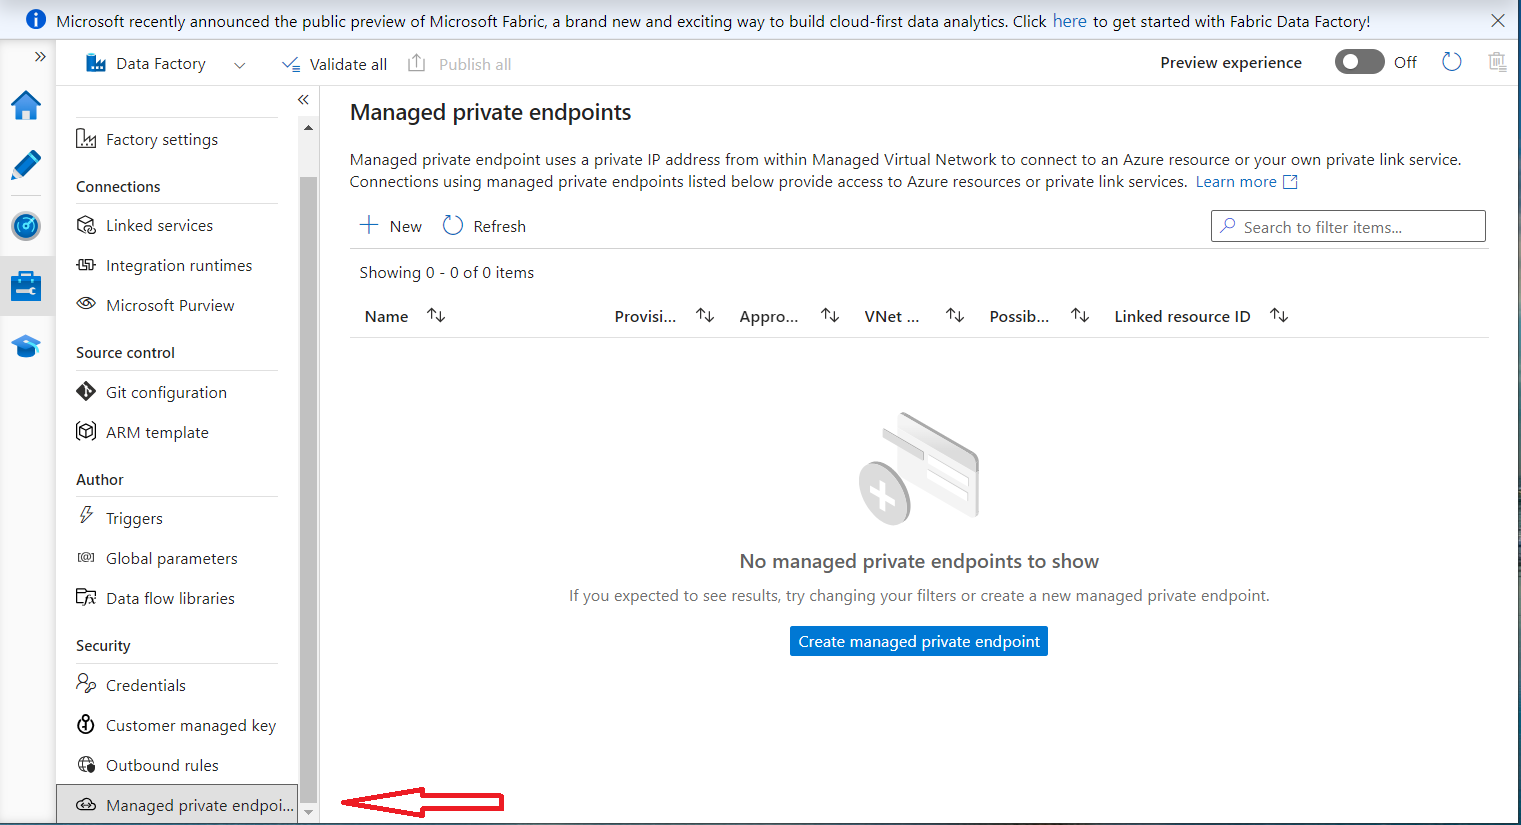Open the Learn more link
The width and height of the screenshot is (1521, 825).
[1236, 182]
